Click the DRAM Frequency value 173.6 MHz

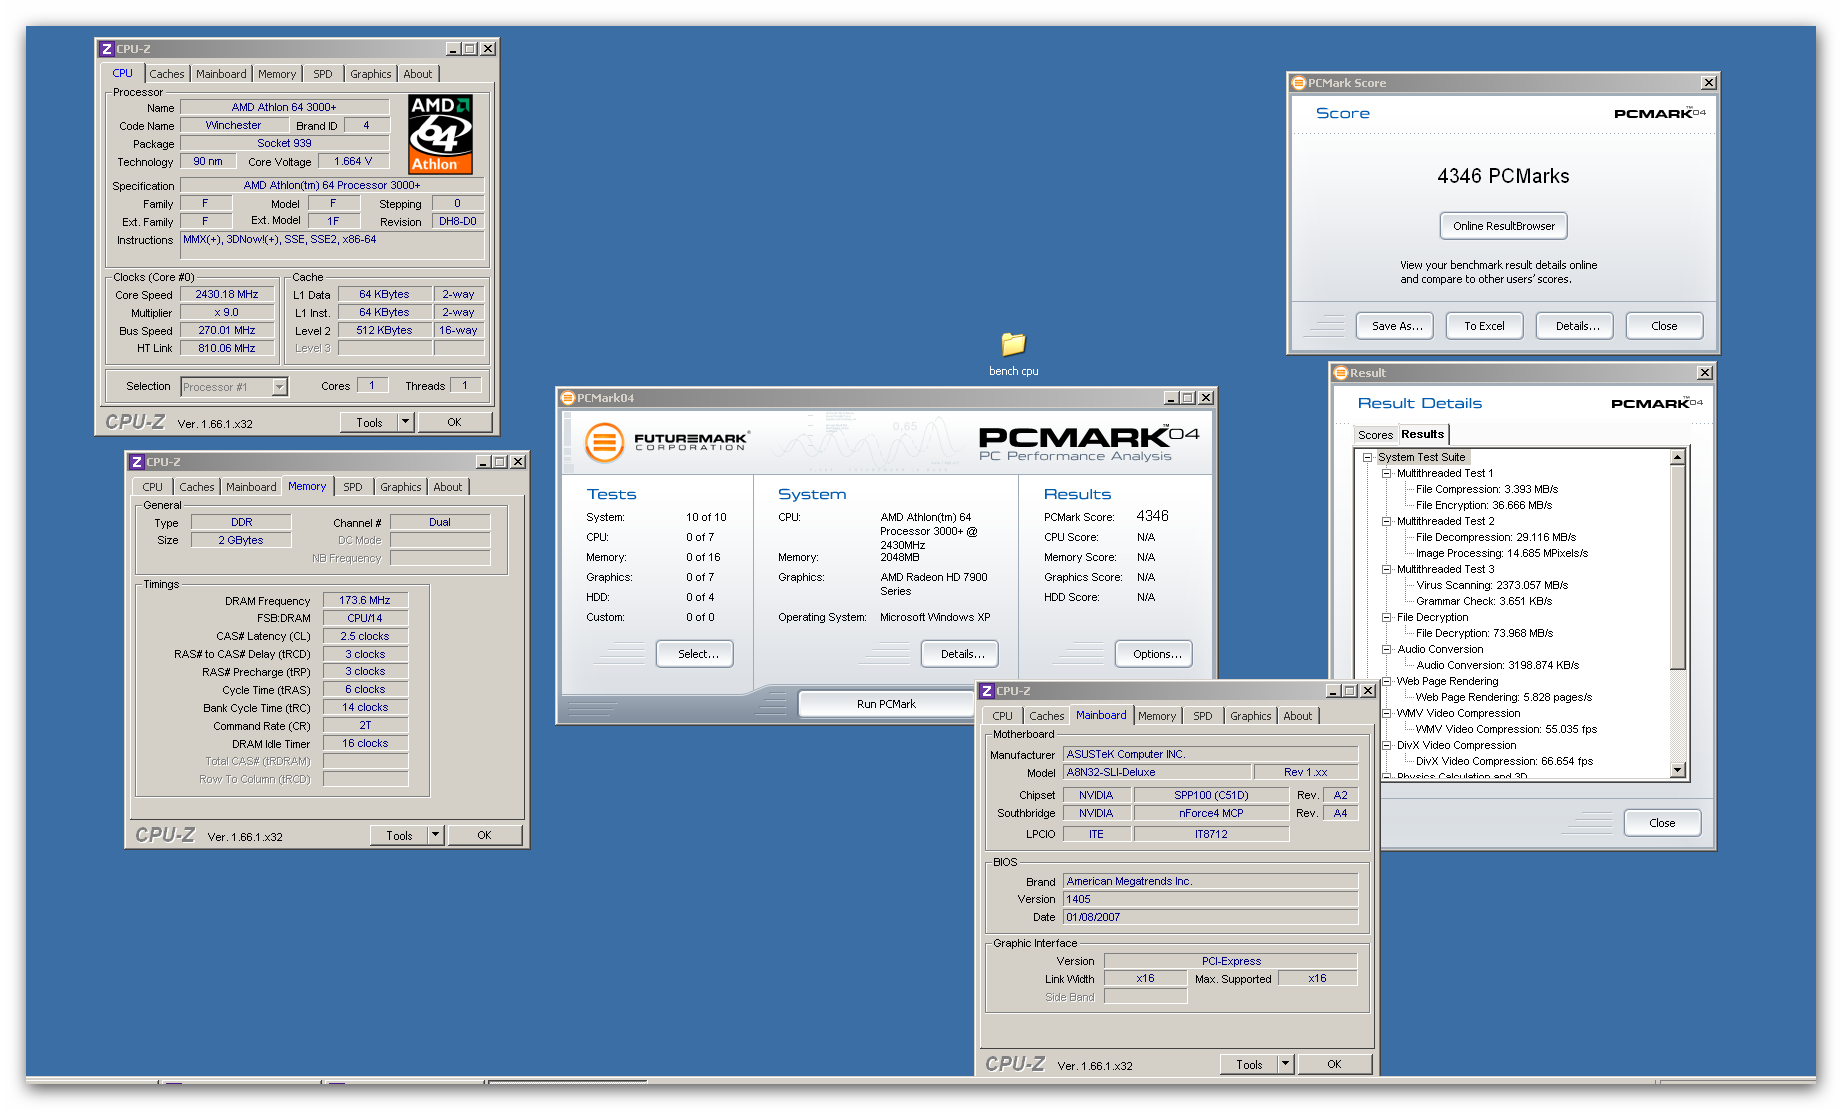point(365,600)
